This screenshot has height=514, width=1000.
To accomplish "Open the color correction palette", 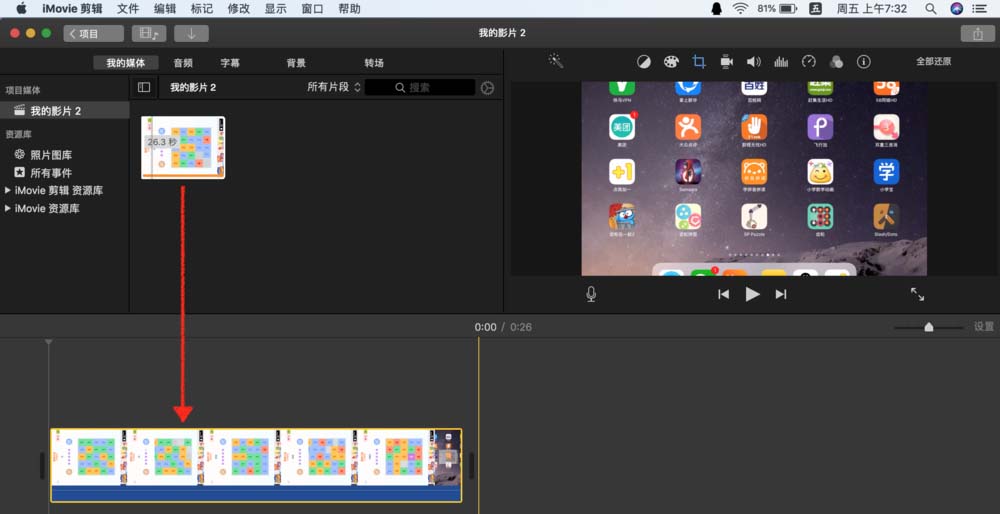I will (671, 62).
